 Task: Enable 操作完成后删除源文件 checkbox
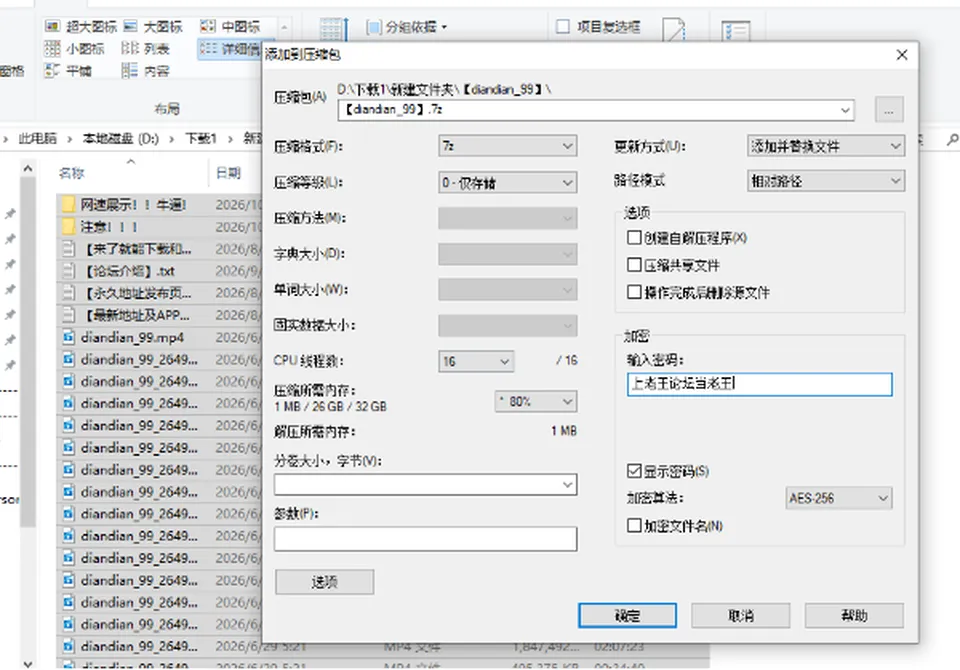[634, 292]
